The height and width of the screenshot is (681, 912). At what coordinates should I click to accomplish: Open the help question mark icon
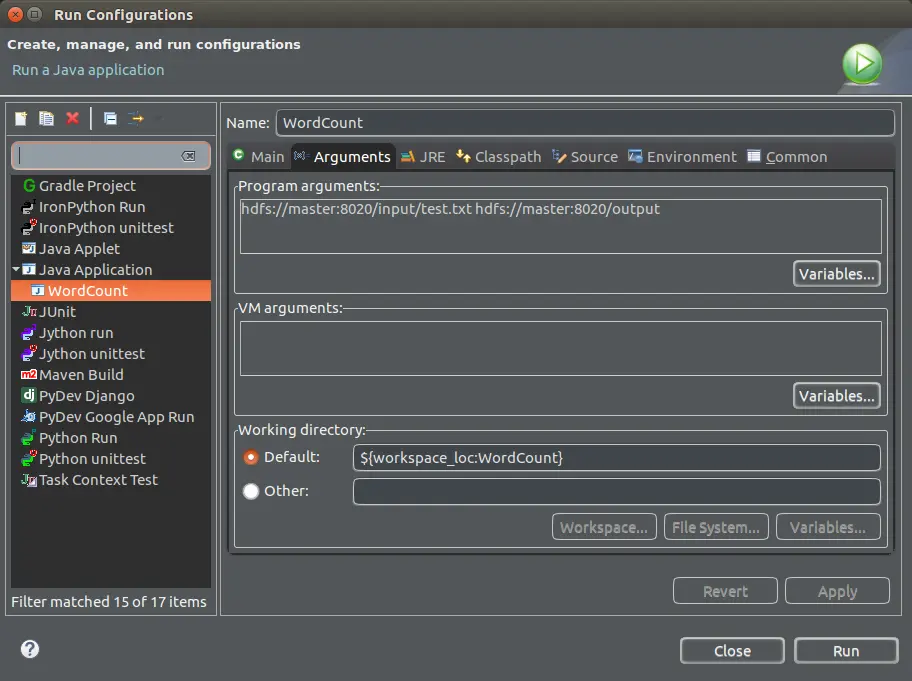point(30,649)
